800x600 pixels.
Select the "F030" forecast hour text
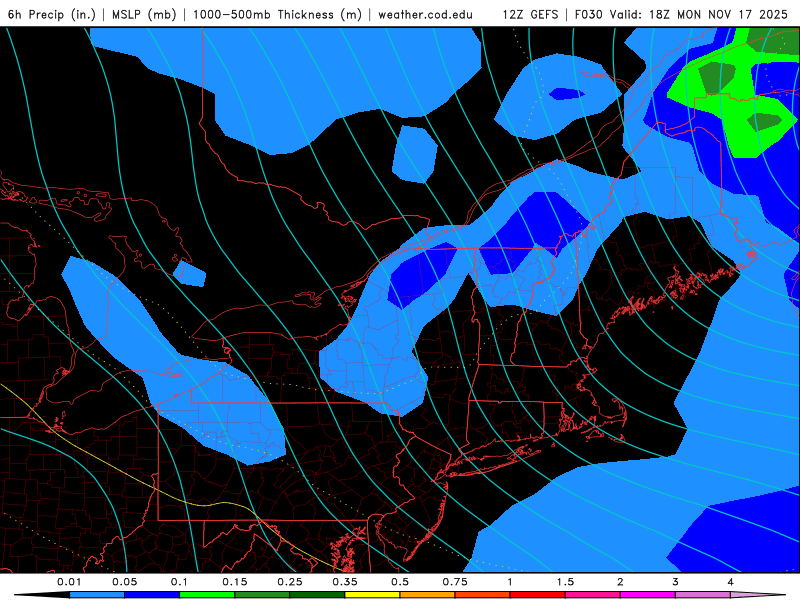tap(589, 14)
